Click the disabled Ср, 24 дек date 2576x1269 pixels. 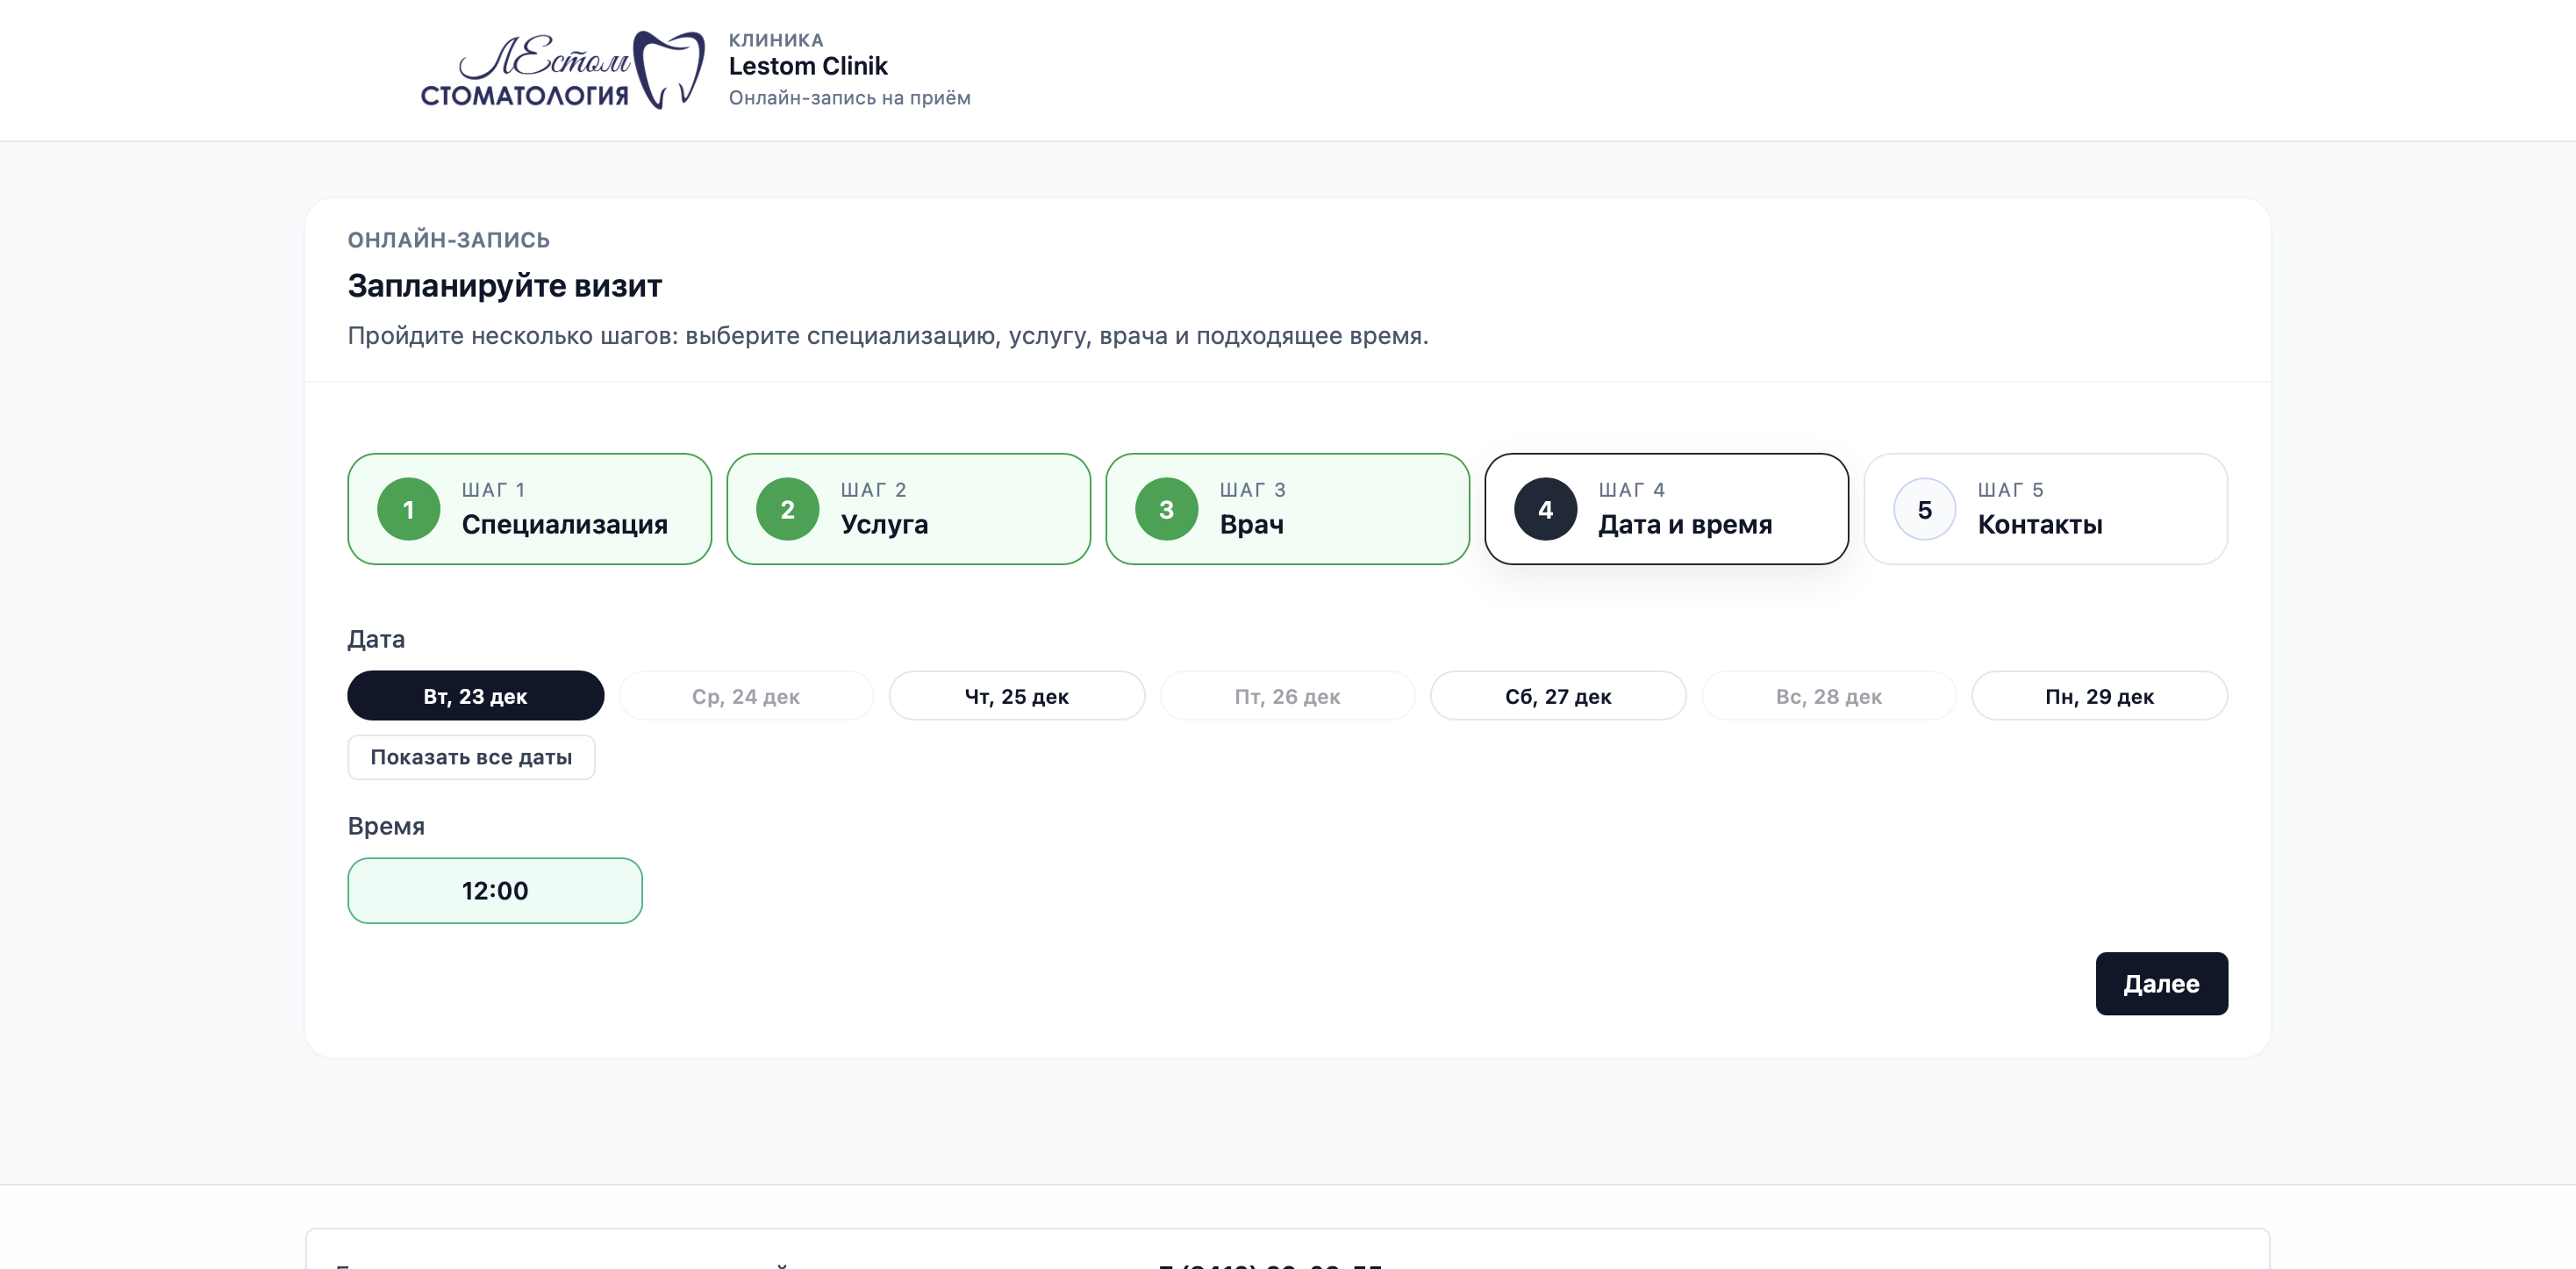coord(745,696)
